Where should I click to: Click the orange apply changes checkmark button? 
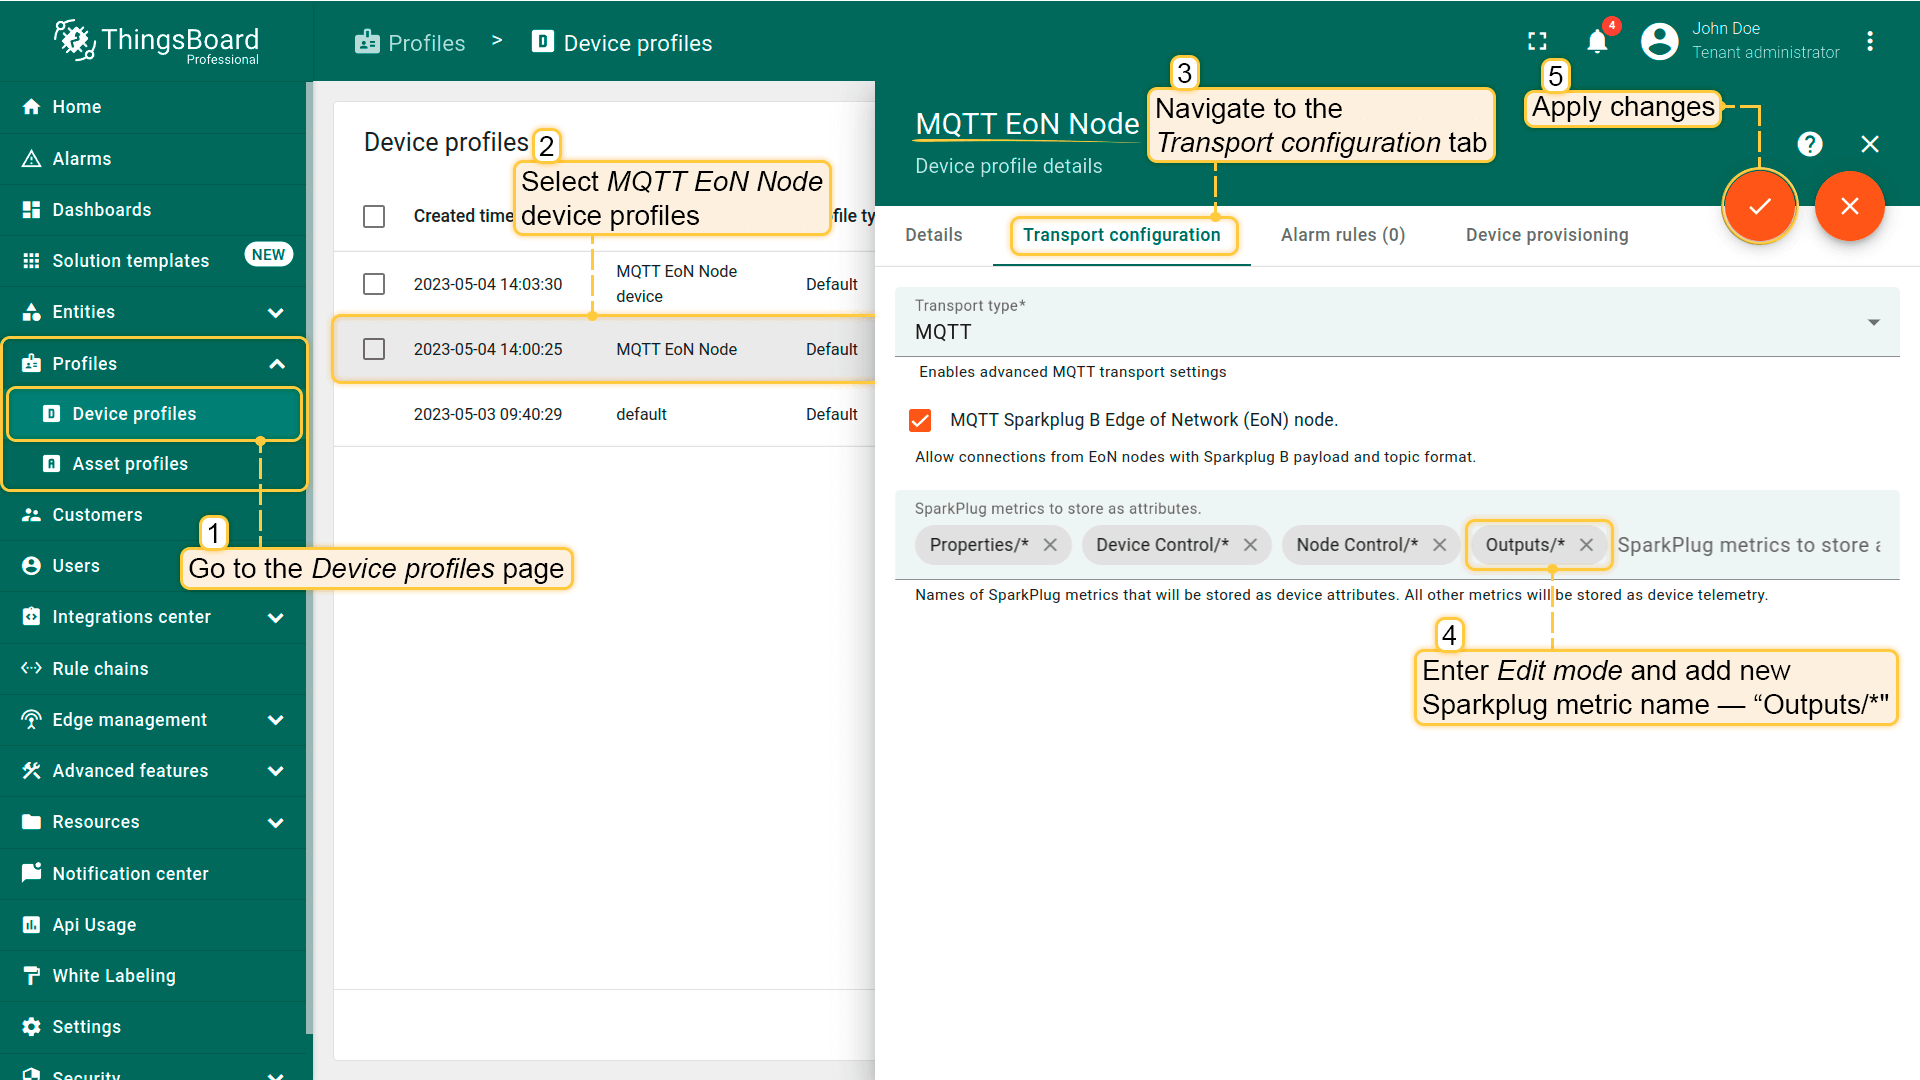[1759, 206]
